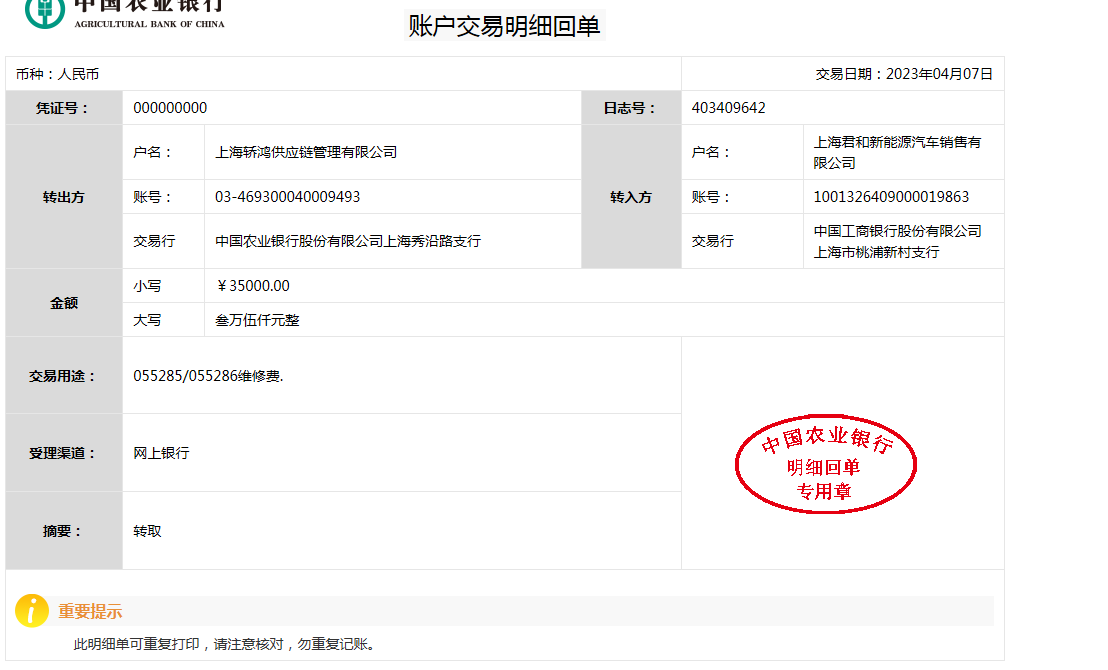This screenshot has width=1108, height=670.
Task: Click payer bank 中国农业银行上海秀沿路支行
Action: [x=348, y=241]
